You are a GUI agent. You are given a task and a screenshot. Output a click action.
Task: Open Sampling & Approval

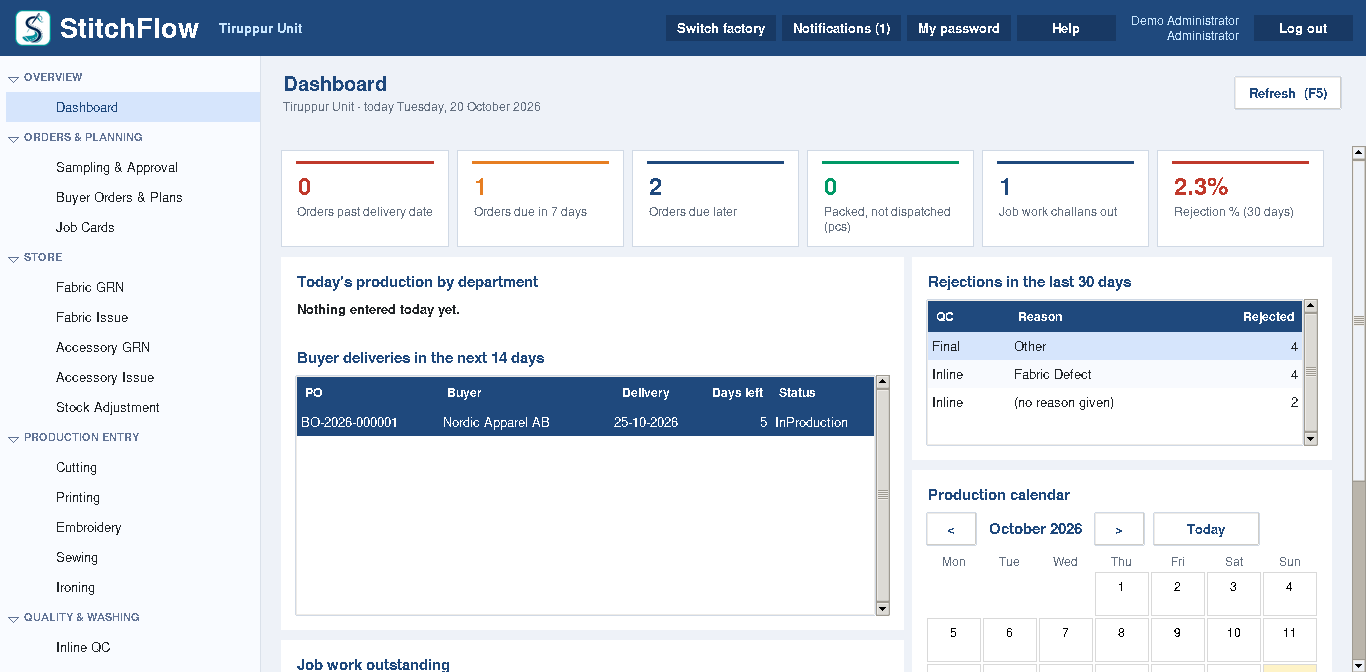[x=133, y=167]
